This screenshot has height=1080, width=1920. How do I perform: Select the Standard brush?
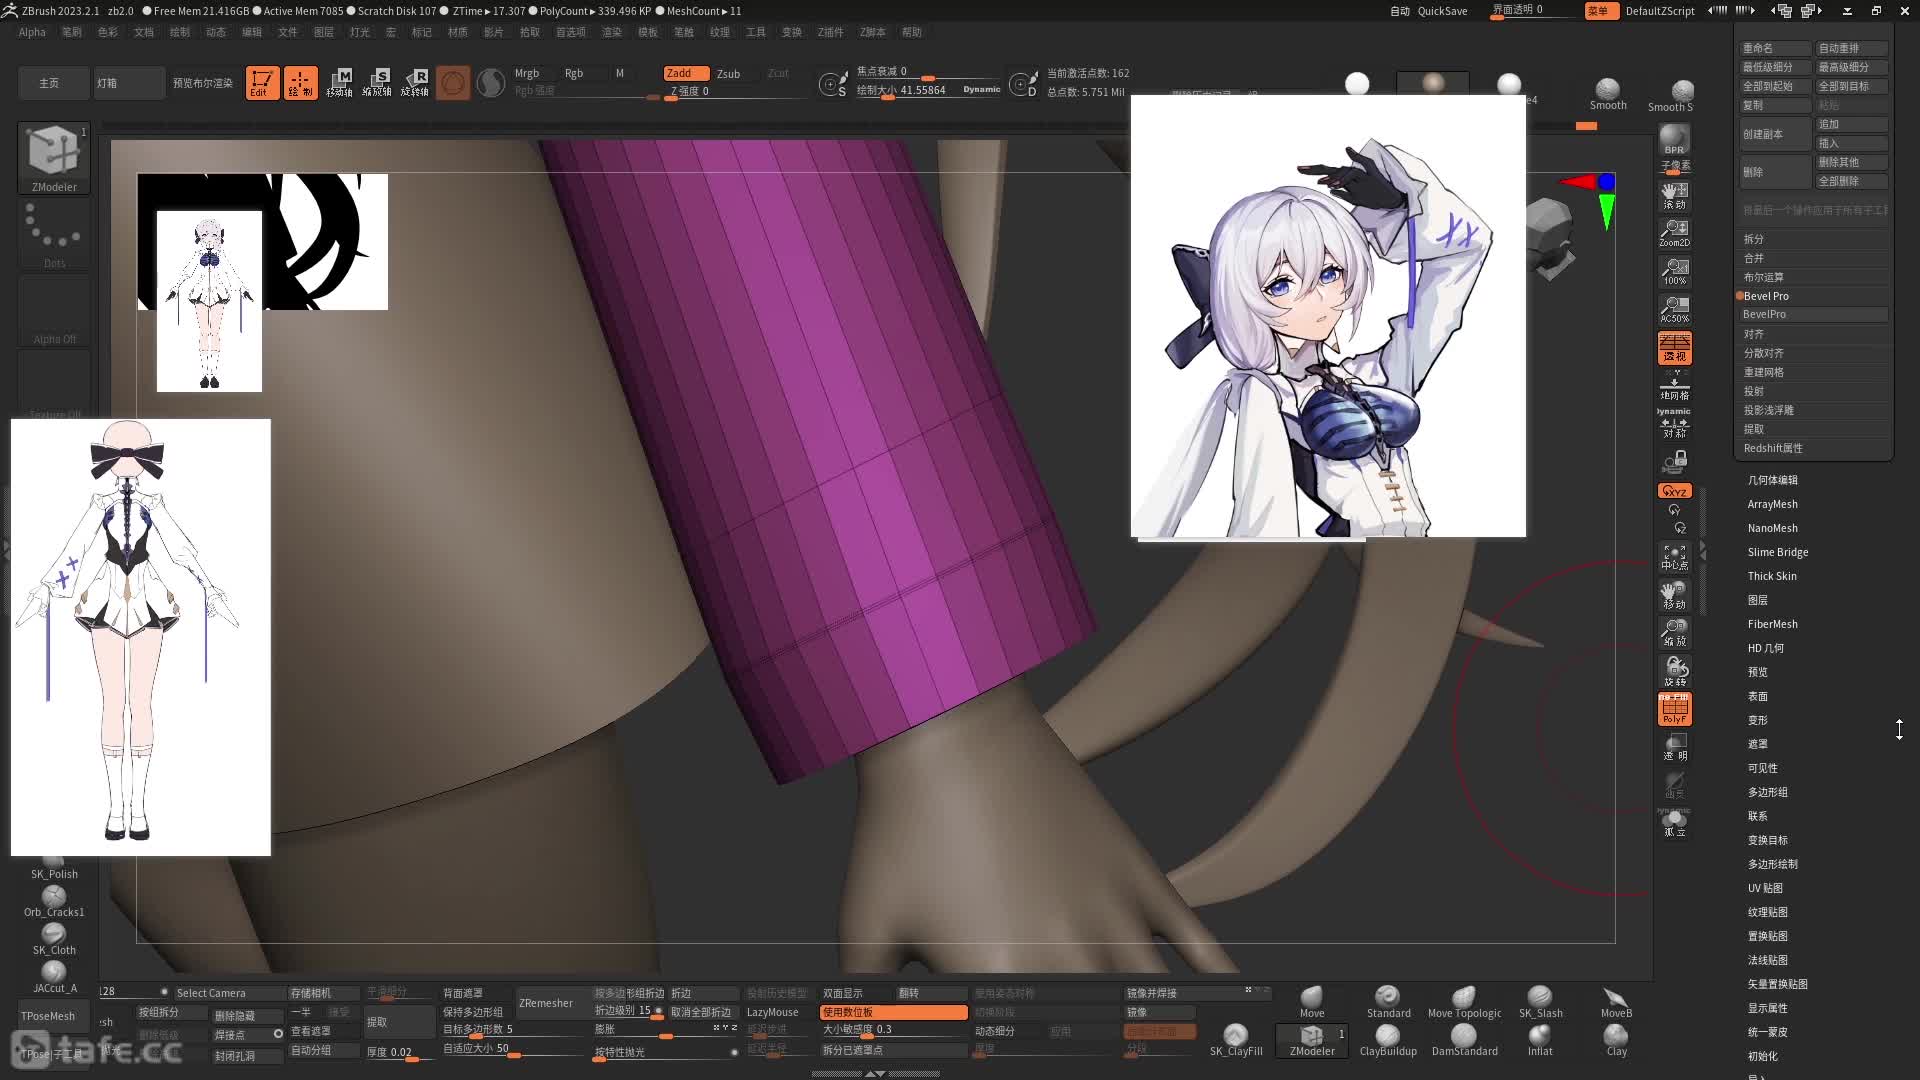tap(1388, 1001)
